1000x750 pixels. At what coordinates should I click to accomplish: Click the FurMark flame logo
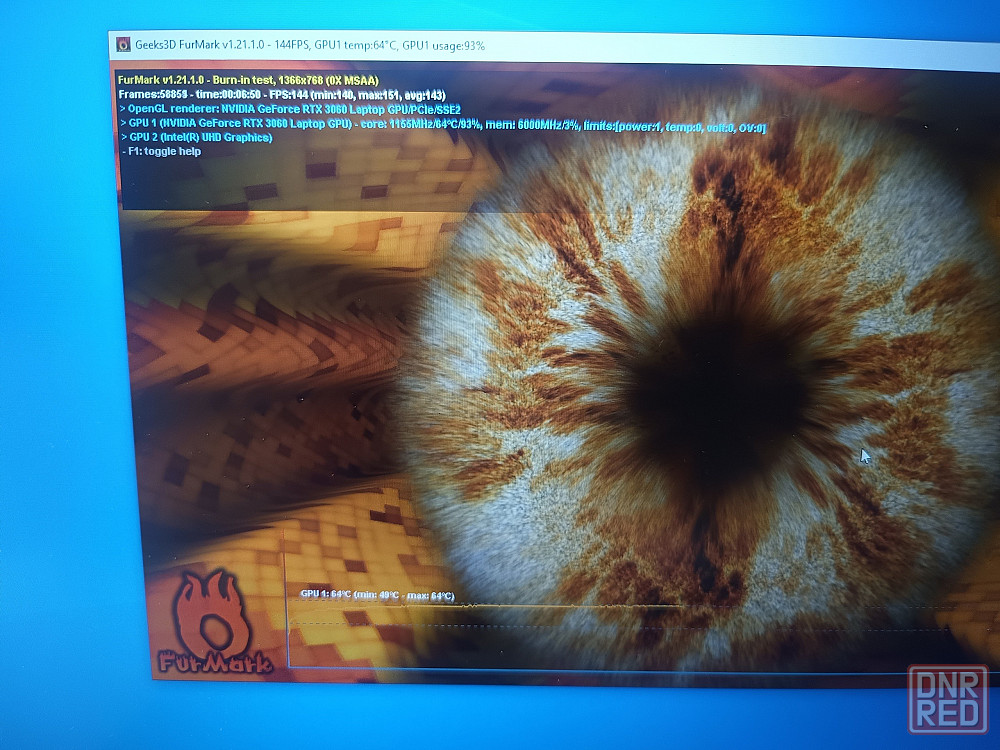[213, 623]
